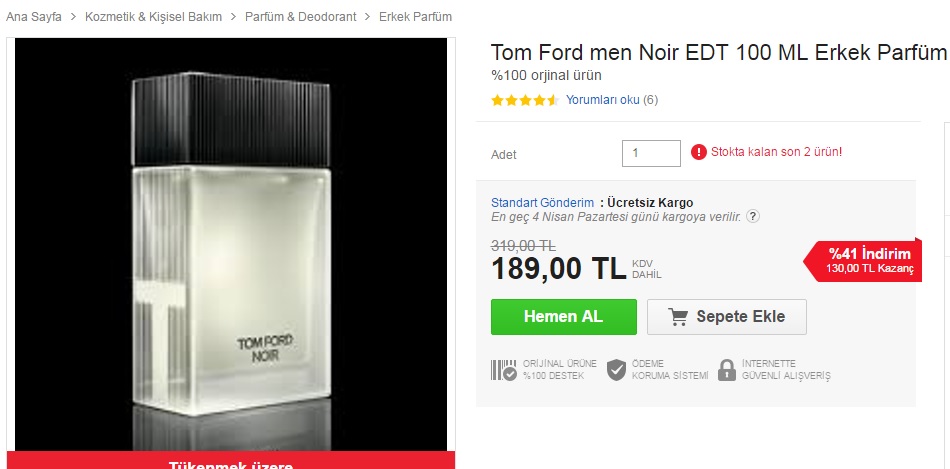
Task: Click the Hemen AL green button
Action: tap(563, 317)
